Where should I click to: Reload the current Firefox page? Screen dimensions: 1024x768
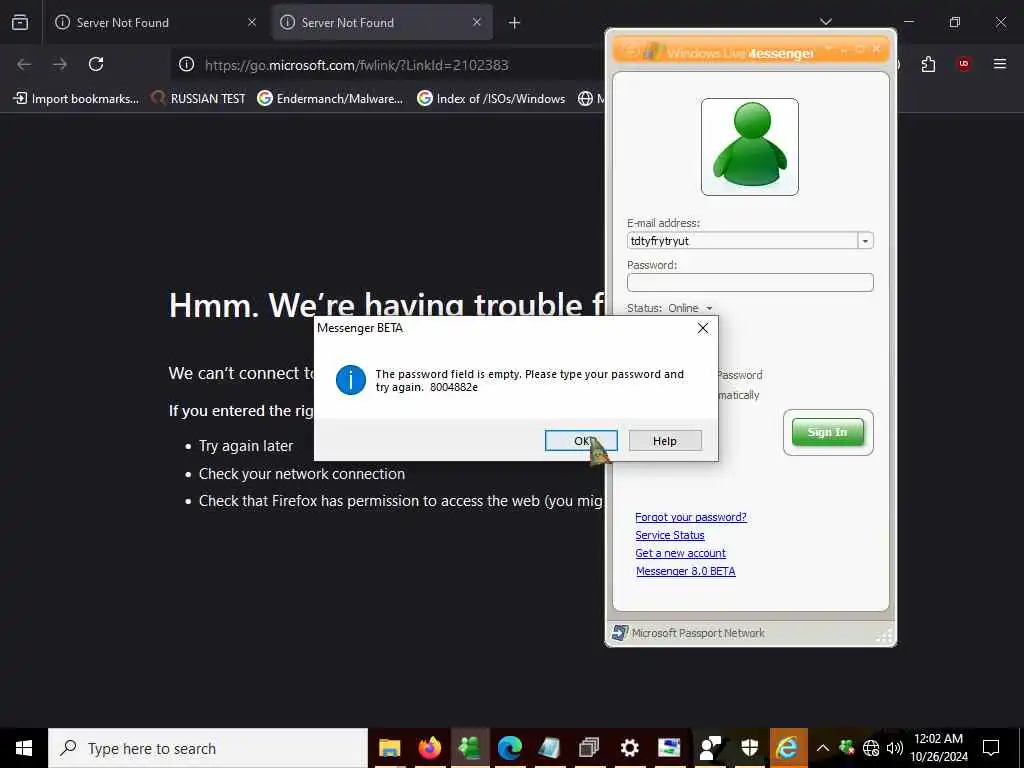(96, 64)
